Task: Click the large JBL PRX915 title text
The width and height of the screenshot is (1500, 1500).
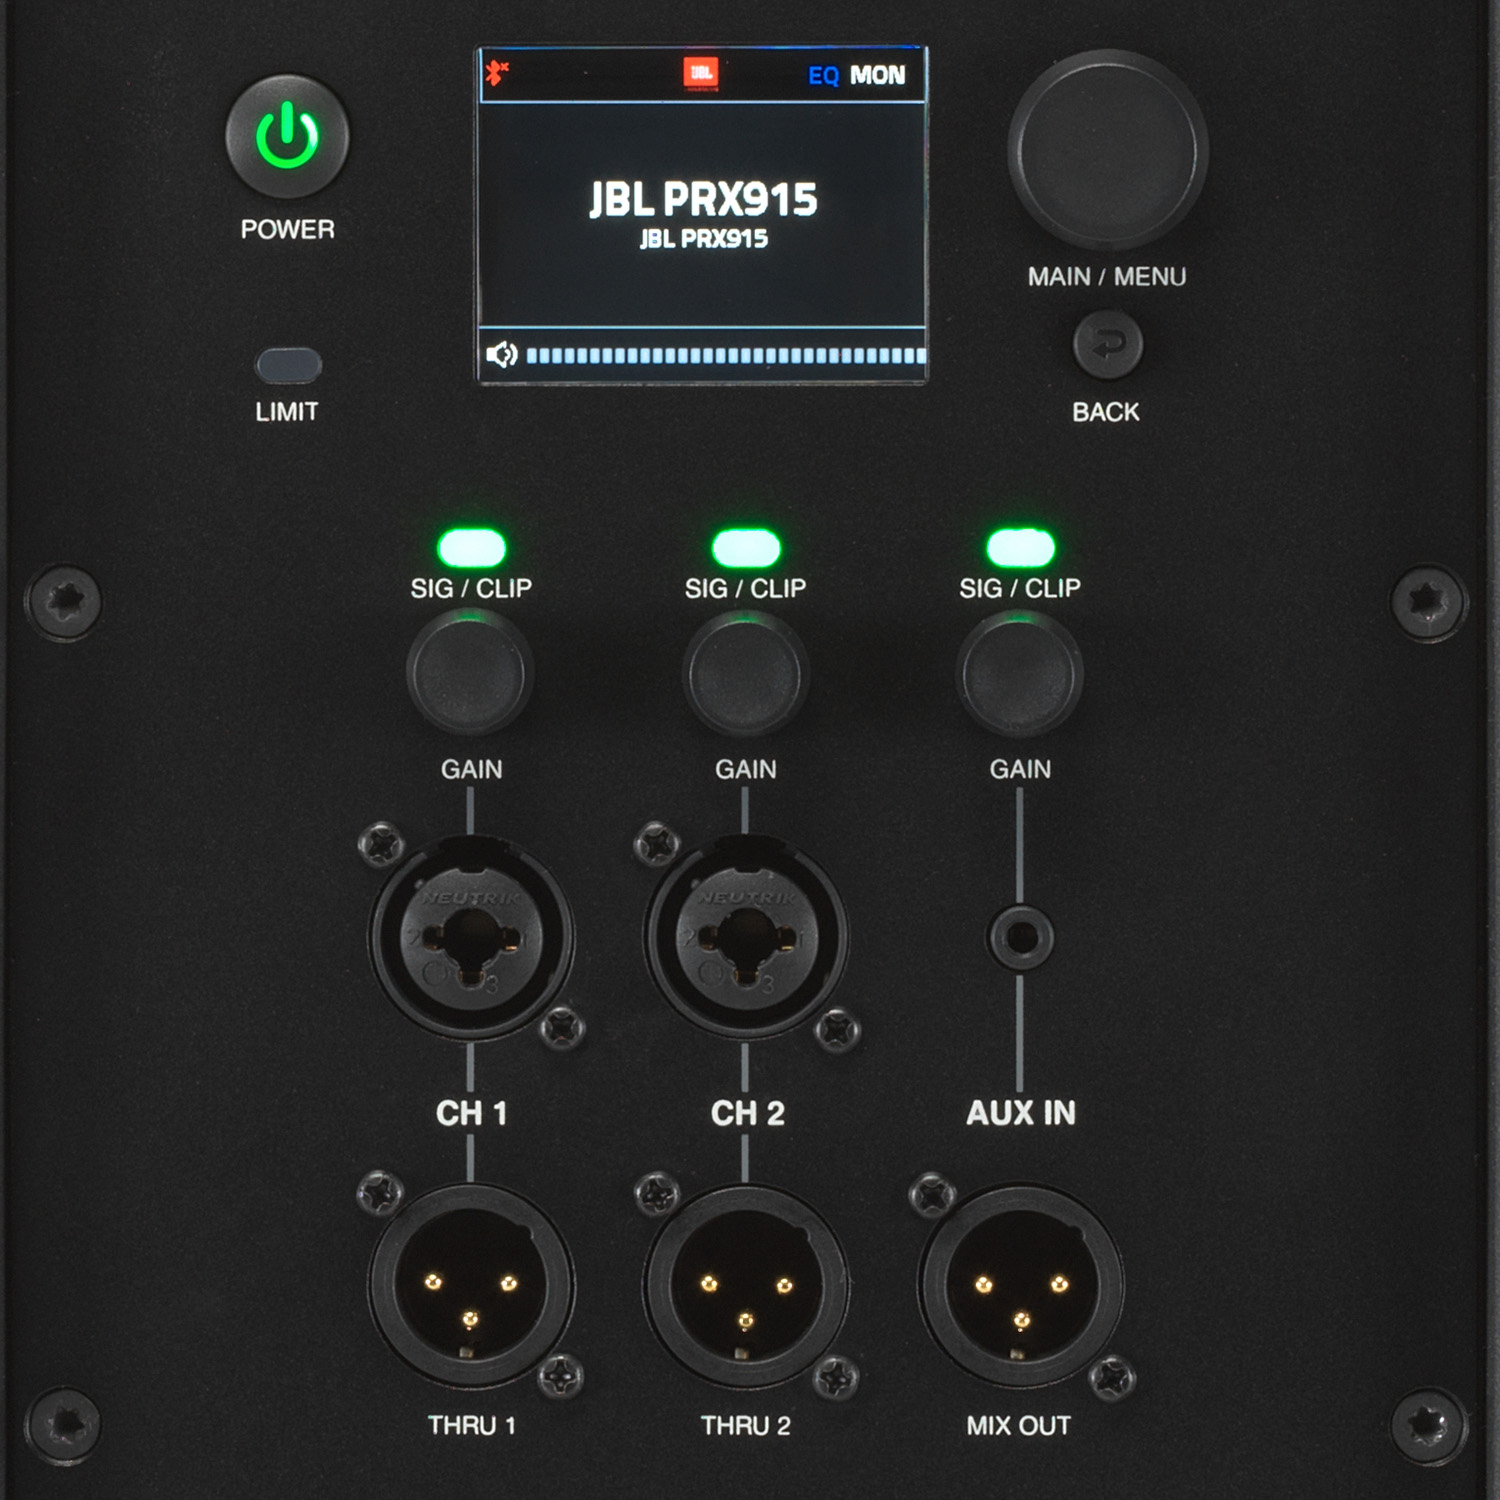Action: (x=703, y=199)
